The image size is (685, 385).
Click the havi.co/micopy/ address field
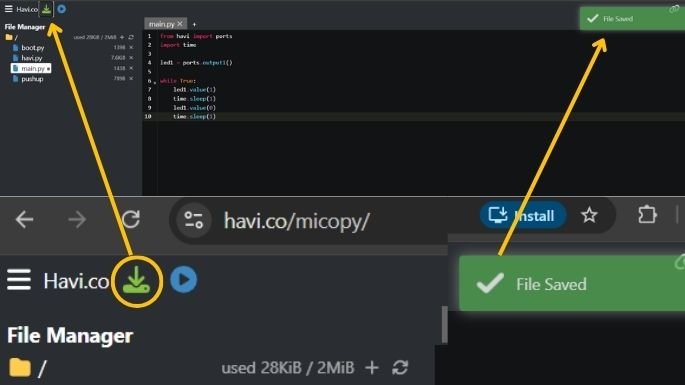point(296,221)
